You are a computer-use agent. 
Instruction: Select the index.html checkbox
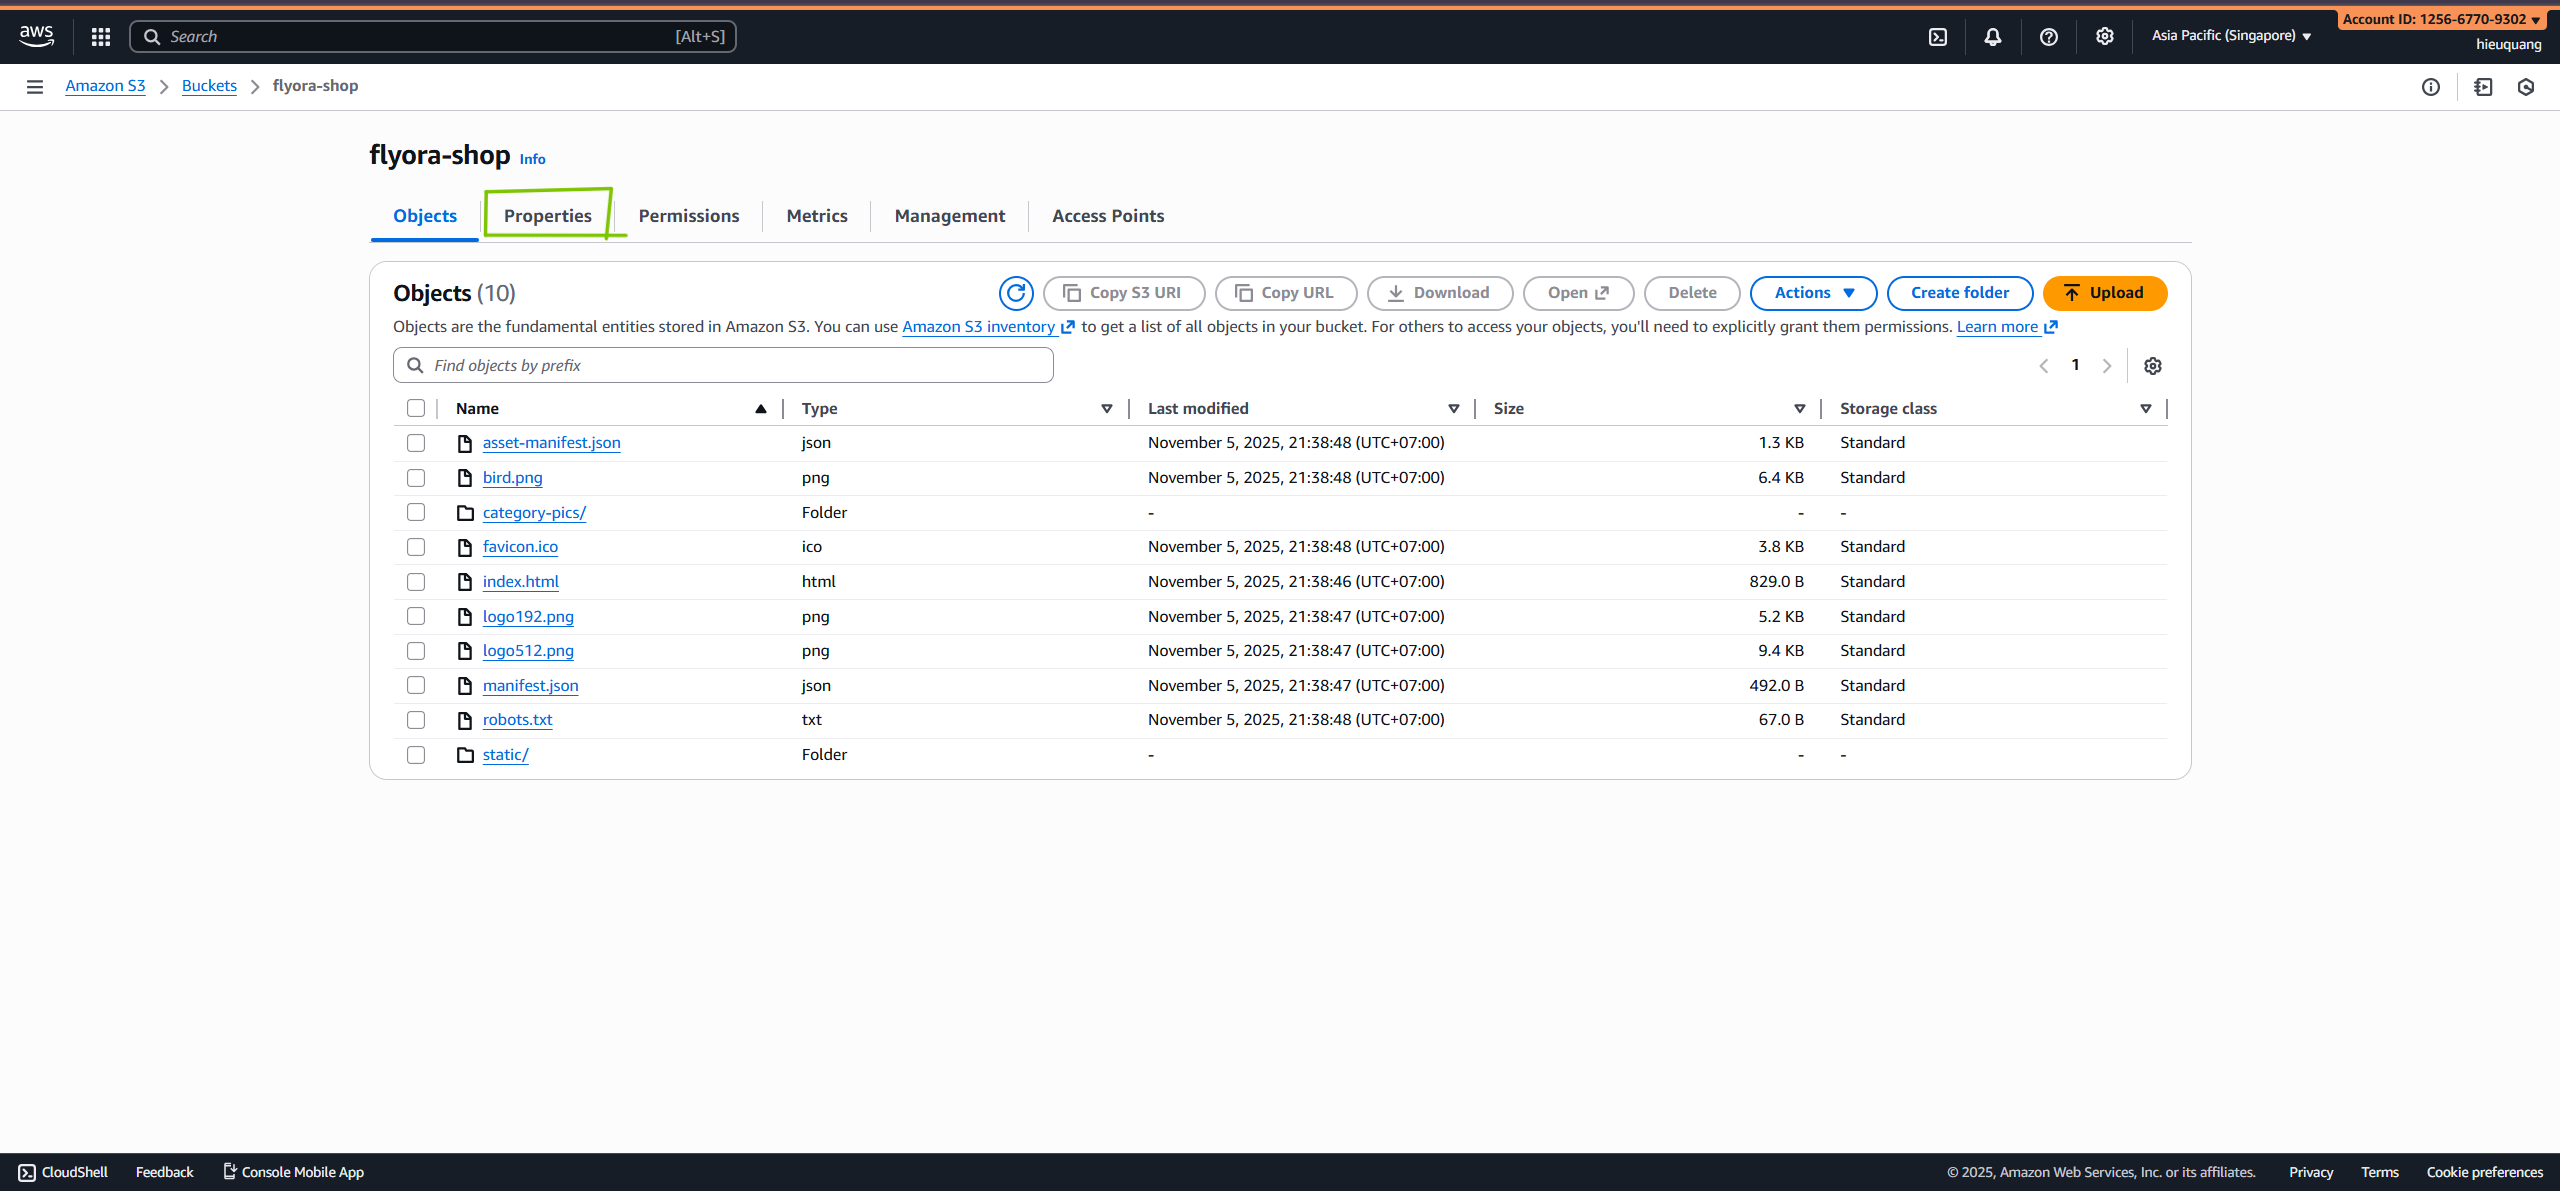(416, 582)
